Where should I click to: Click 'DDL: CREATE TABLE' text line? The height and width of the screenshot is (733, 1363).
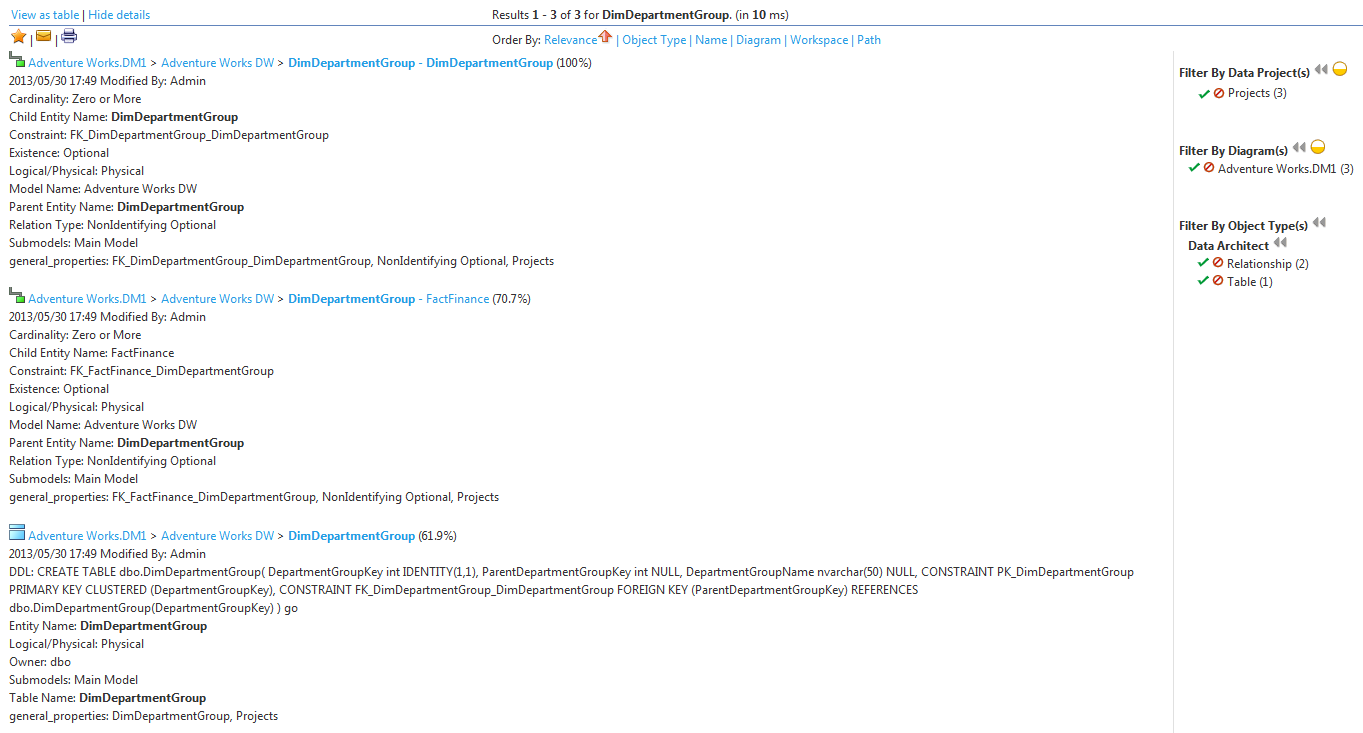click(571, 572)
